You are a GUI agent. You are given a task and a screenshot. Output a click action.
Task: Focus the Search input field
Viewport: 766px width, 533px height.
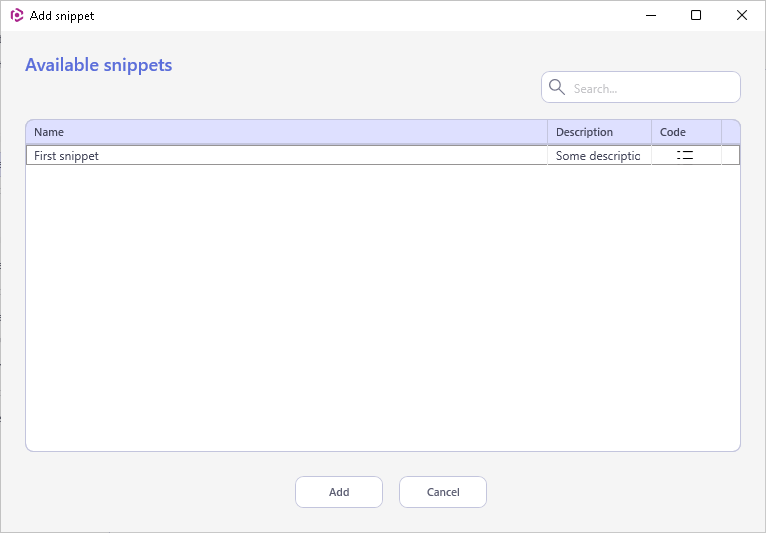tap(640, 87)
